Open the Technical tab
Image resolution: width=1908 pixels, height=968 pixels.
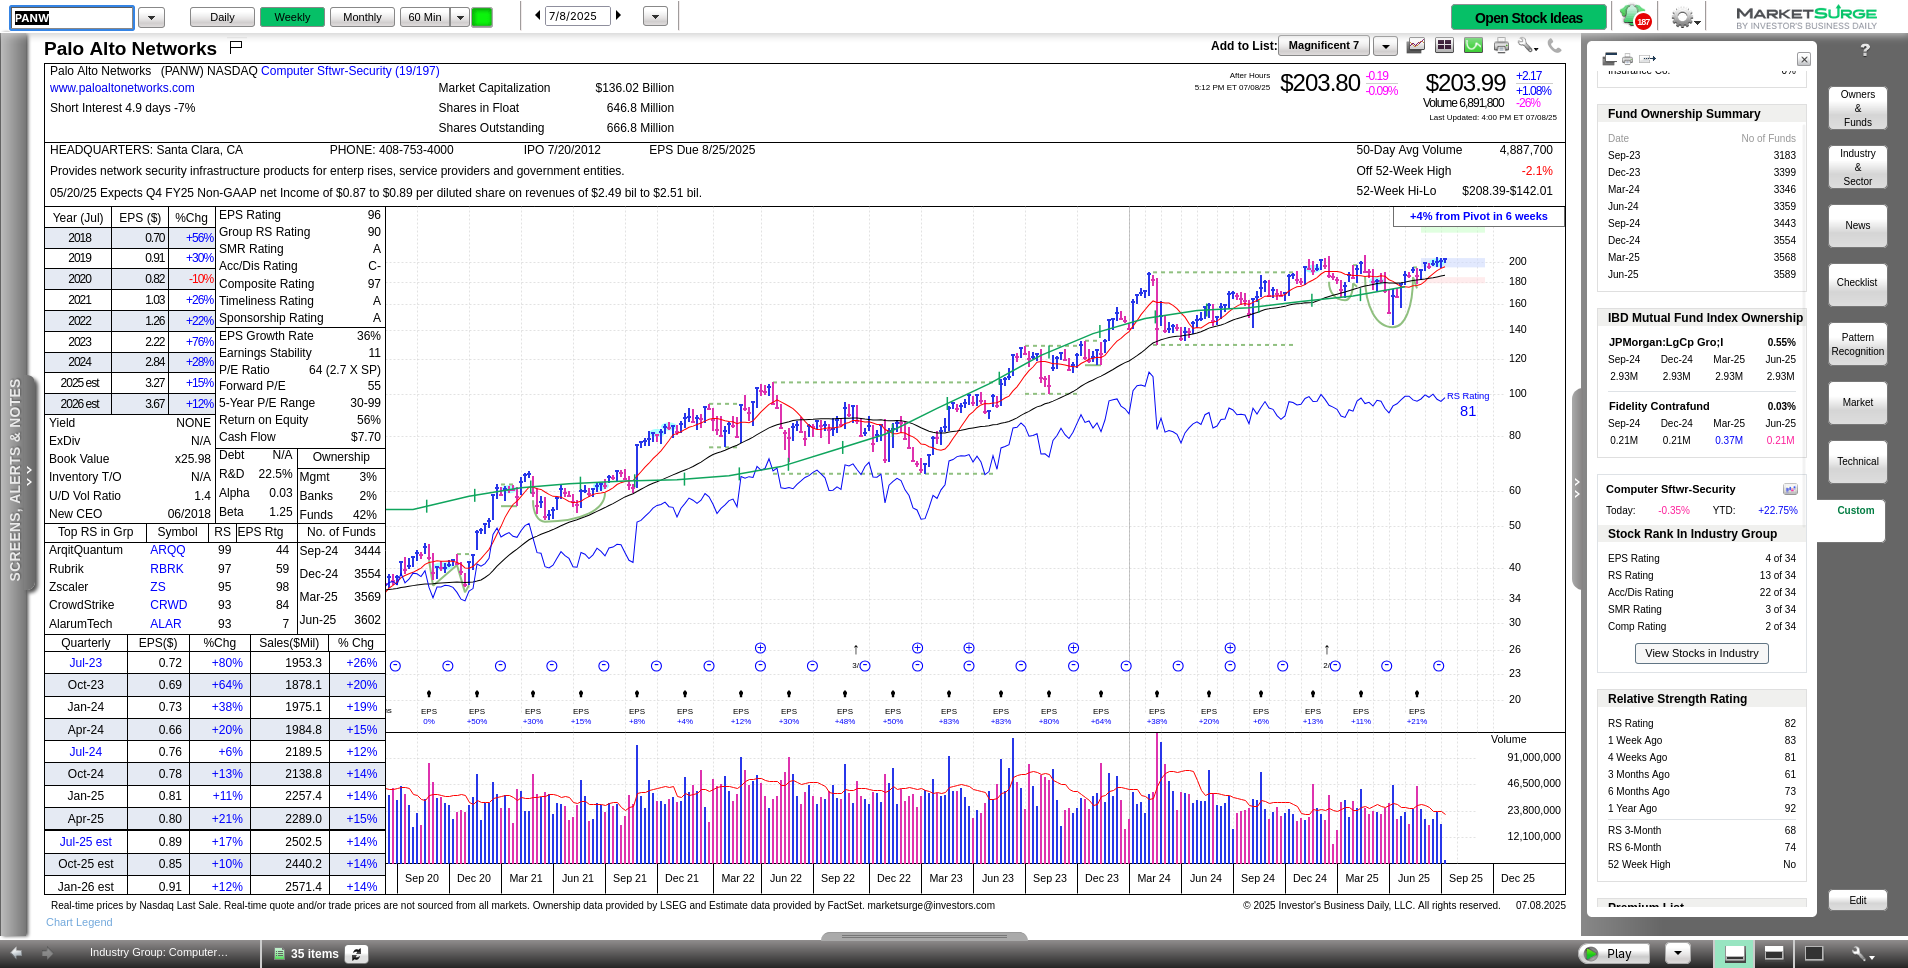coord(1857,461)
